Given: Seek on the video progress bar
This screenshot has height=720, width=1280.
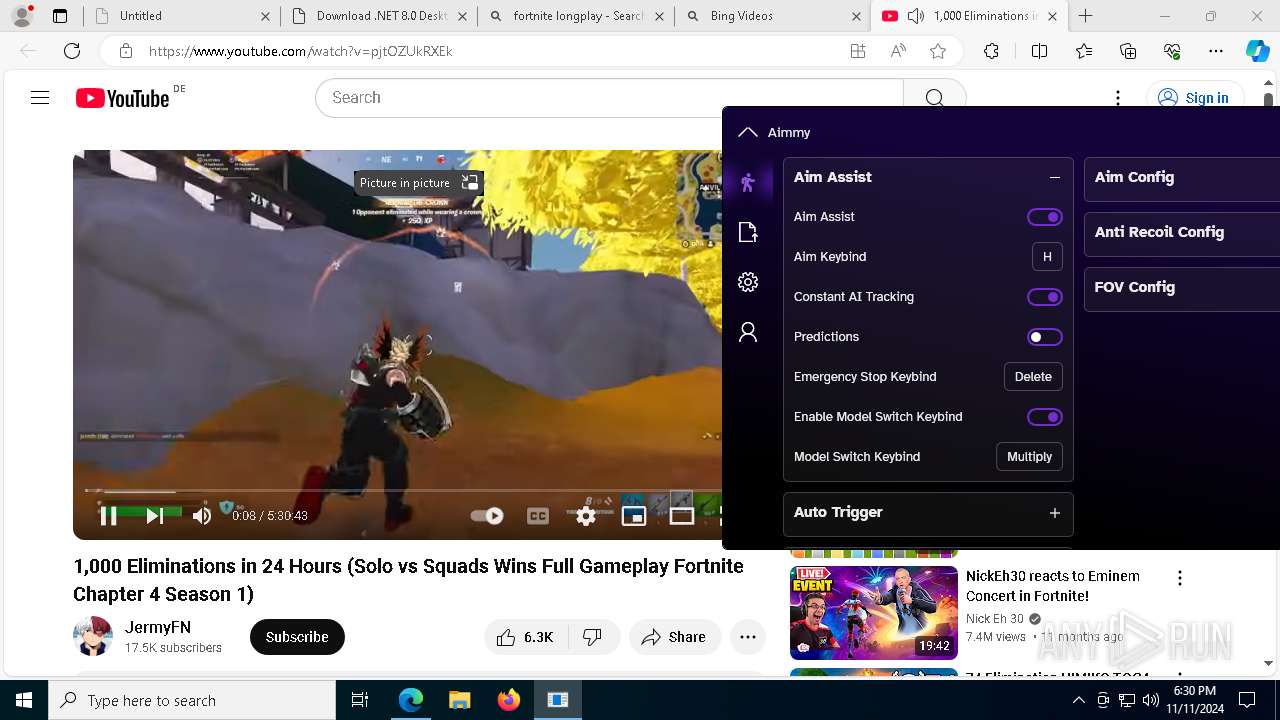Looking at the screenshot, I should (403, 491).
